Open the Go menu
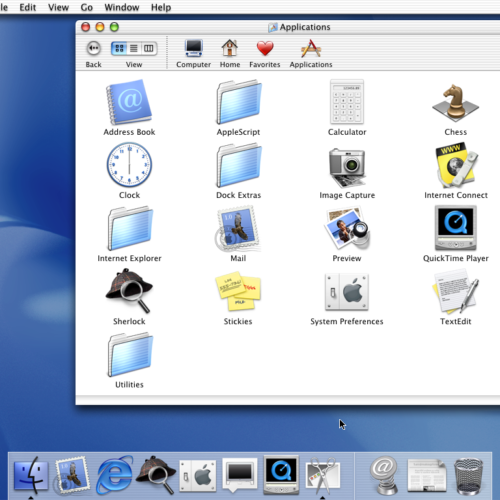The height and width of the screenshot is (500, 500). click(x=87, y=7)
